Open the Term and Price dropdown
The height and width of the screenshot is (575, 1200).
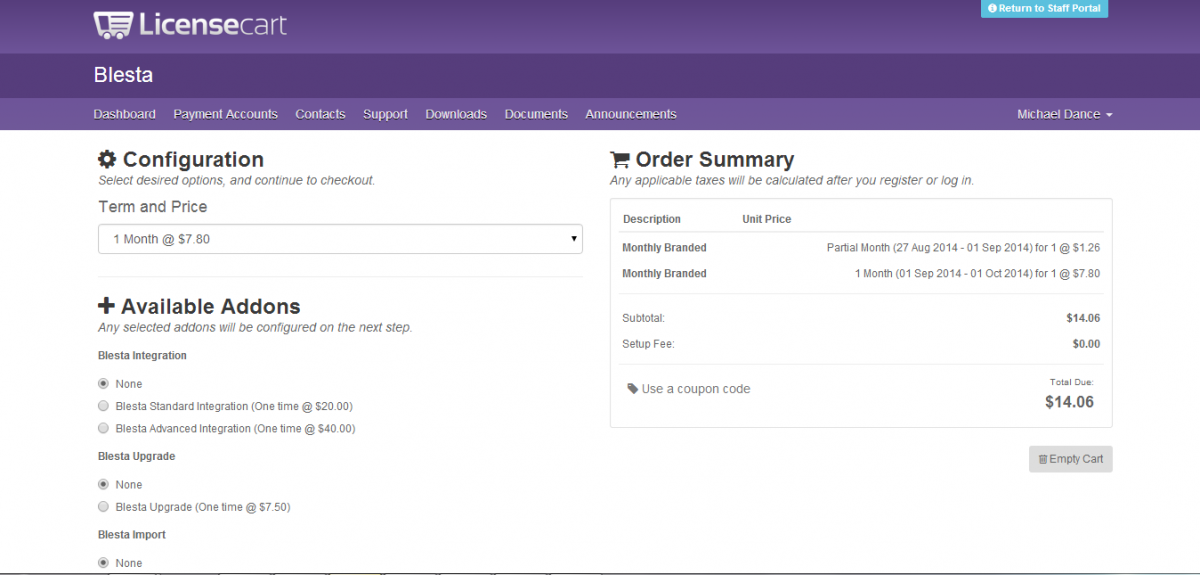340,239
